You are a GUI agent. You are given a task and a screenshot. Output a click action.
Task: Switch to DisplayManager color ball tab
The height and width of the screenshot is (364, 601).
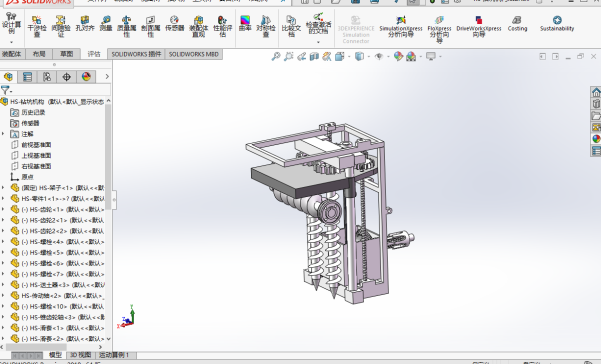coord(86,77)
